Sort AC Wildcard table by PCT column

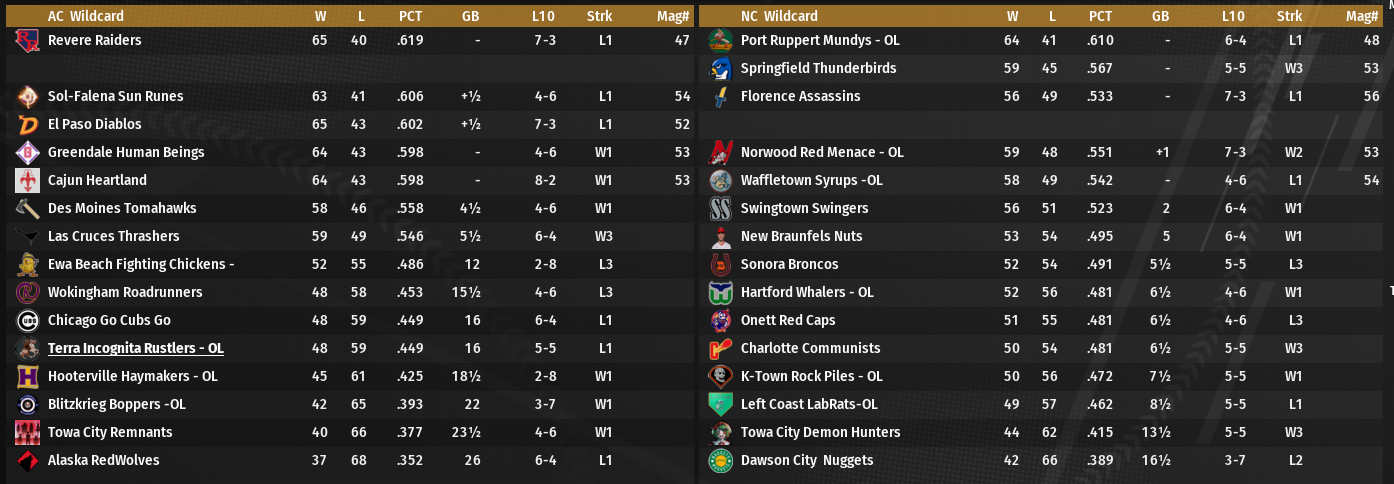410,16
